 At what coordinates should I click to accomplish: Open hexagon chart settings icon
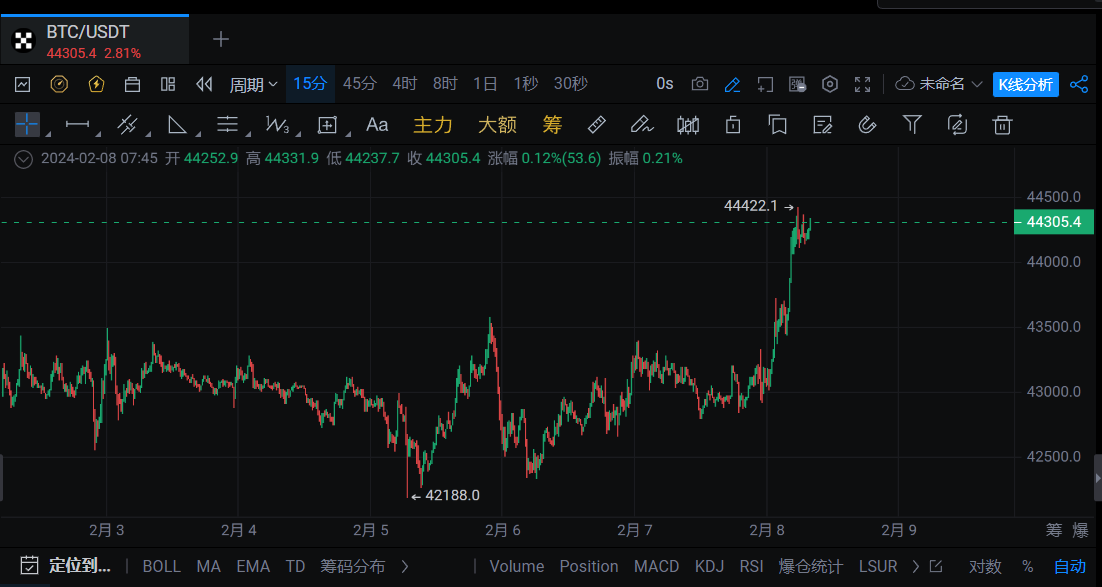[x=829, y=84]
